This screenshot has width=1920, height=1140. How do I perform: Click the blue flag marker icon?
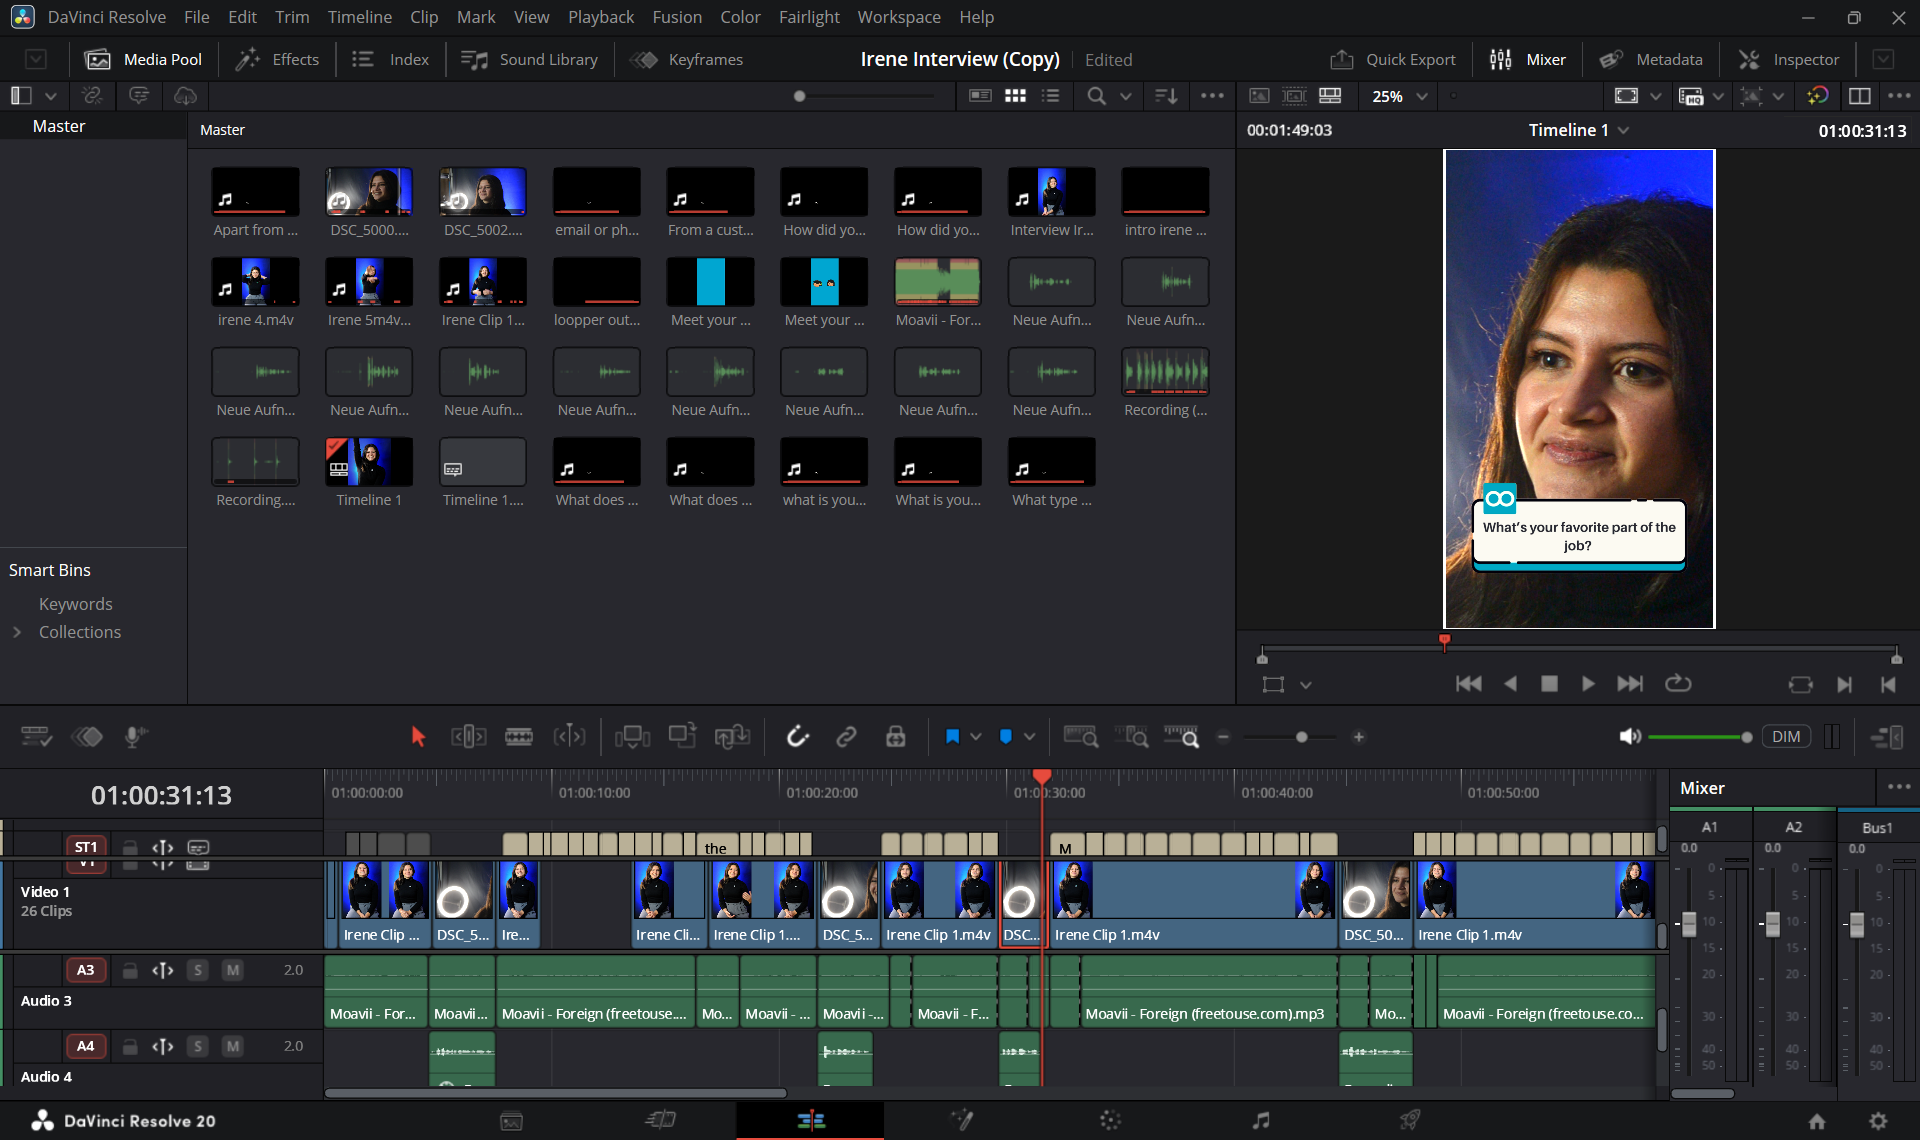952,737
